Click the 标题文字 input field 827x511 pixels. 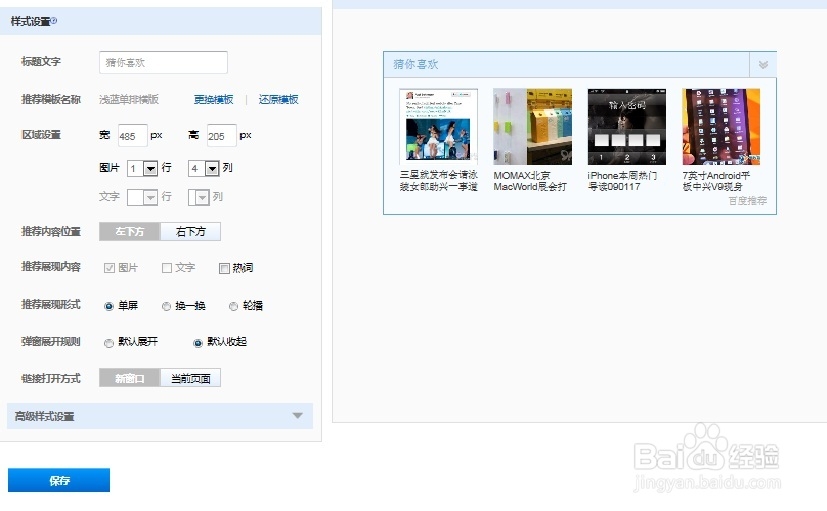pyautogui.click(x=164, y=62)
